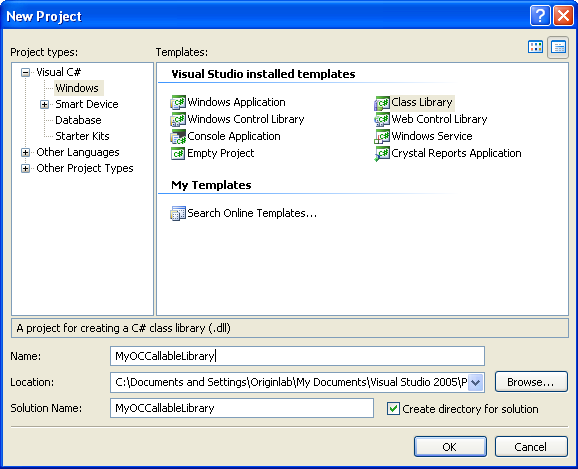Select the Visual C# project type label

pyautogui.click(x=59, y=72)
